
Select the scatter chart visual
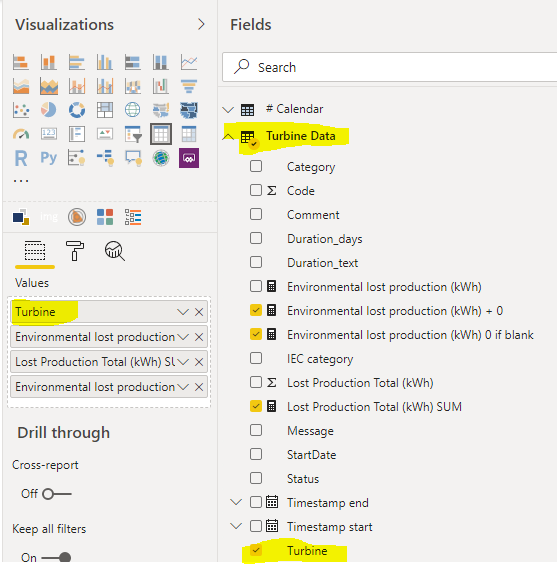pyautogui.click(x=20, y=110)
